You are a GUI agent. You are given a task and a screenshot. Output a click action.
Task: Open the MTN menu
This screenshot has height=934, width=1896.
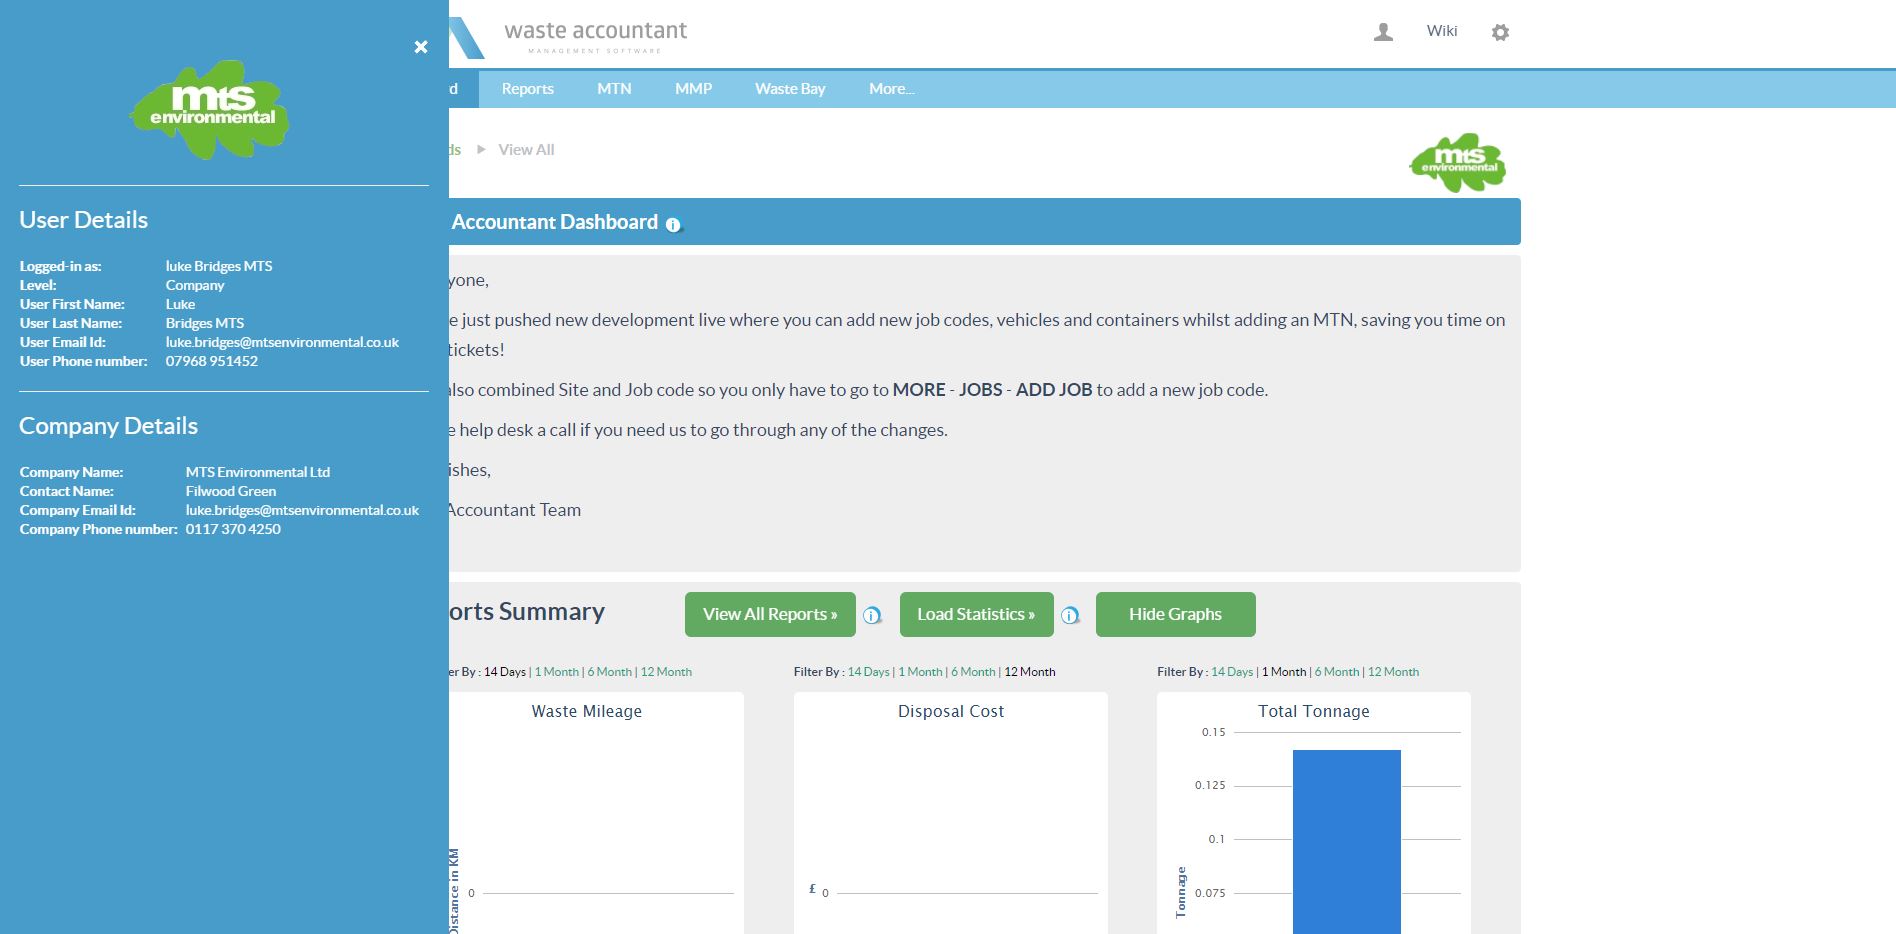coord(614,89)
